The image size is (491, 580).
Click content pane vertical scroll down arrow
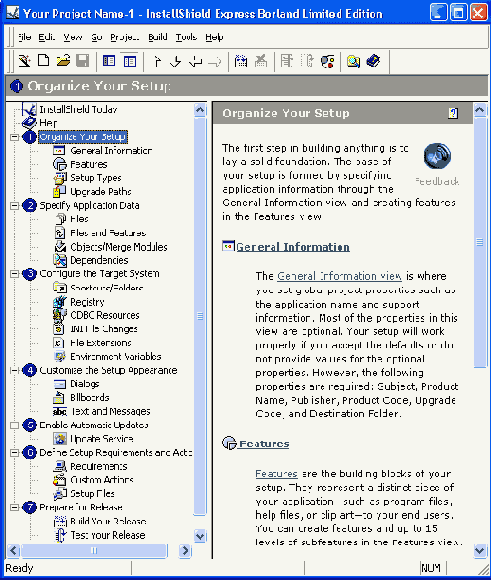click(480, 550)
